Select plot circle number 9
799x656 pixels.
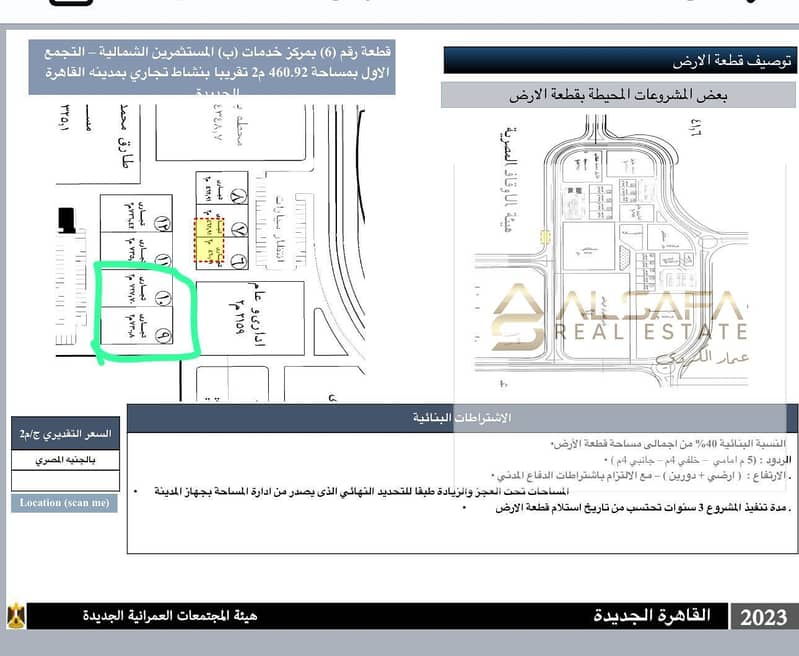(x=163, y=335)
